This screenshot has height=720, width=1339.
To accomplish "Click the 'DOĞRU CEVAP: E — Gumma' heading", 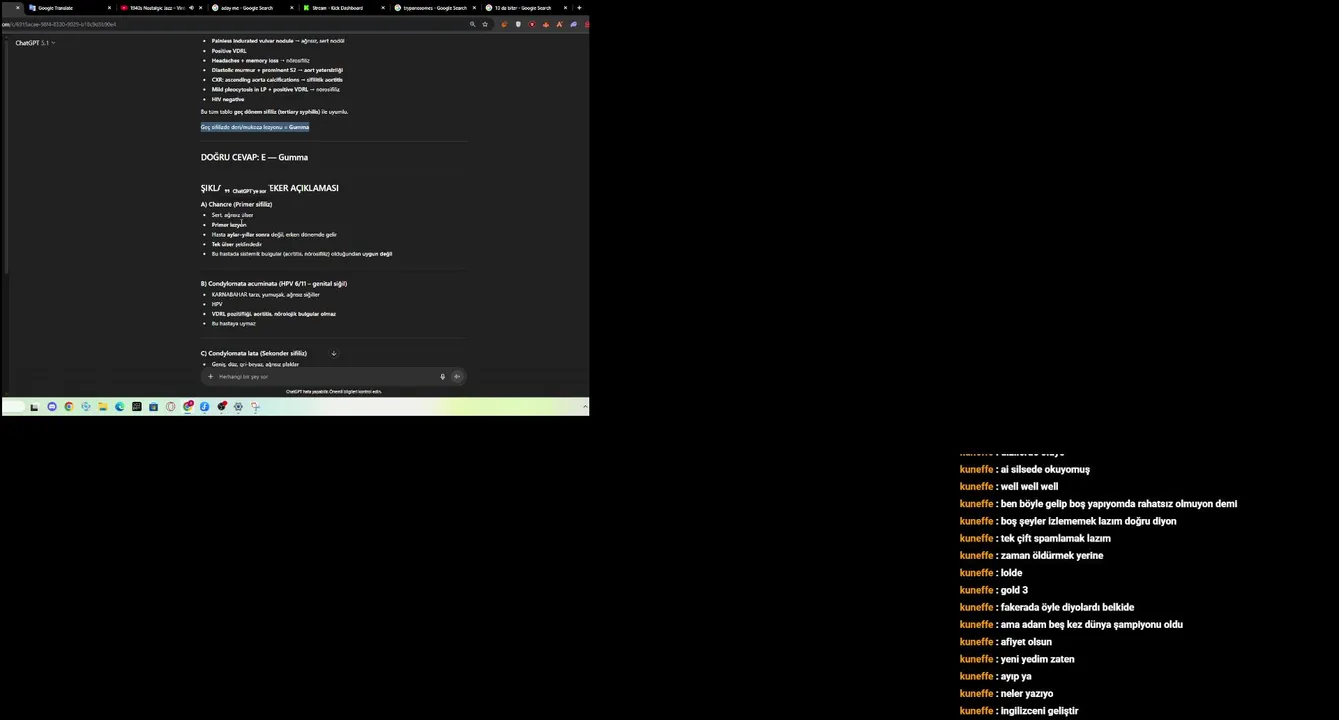I will point(254,157).
